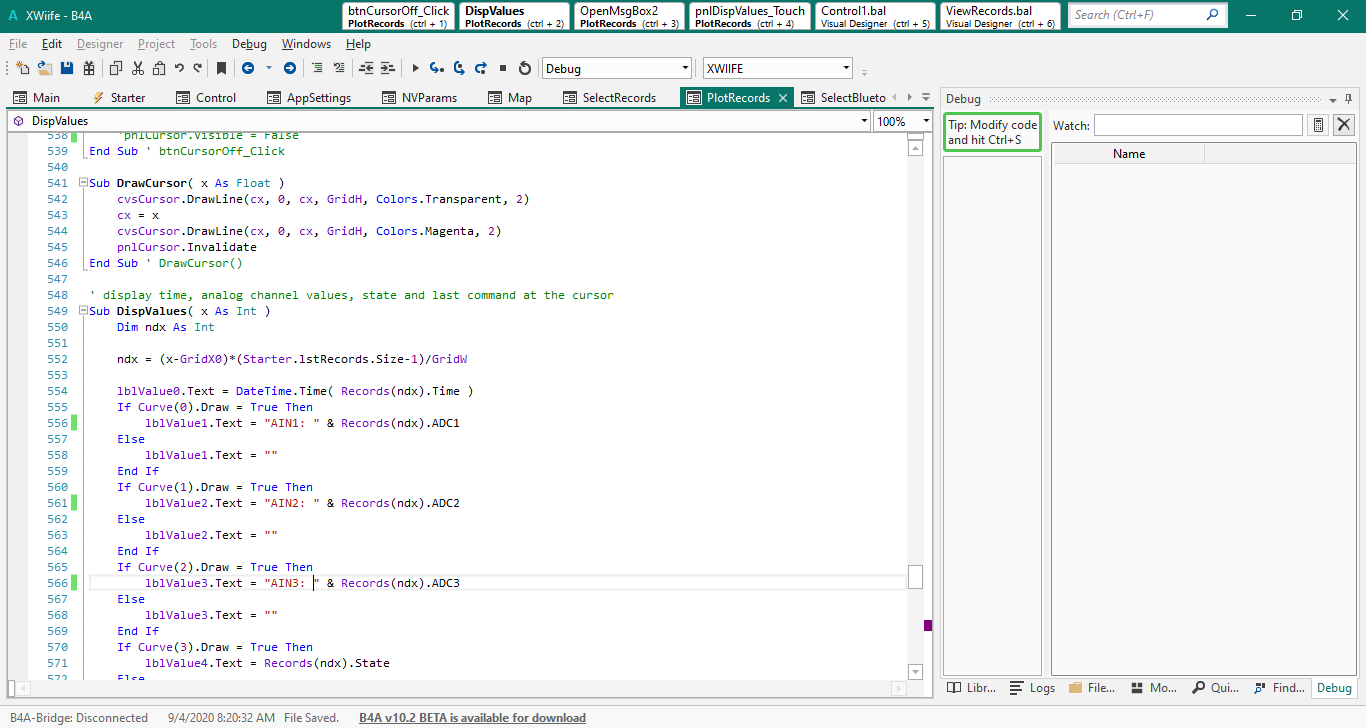Toggle pin on the Debug panel

click(1348, 99)
